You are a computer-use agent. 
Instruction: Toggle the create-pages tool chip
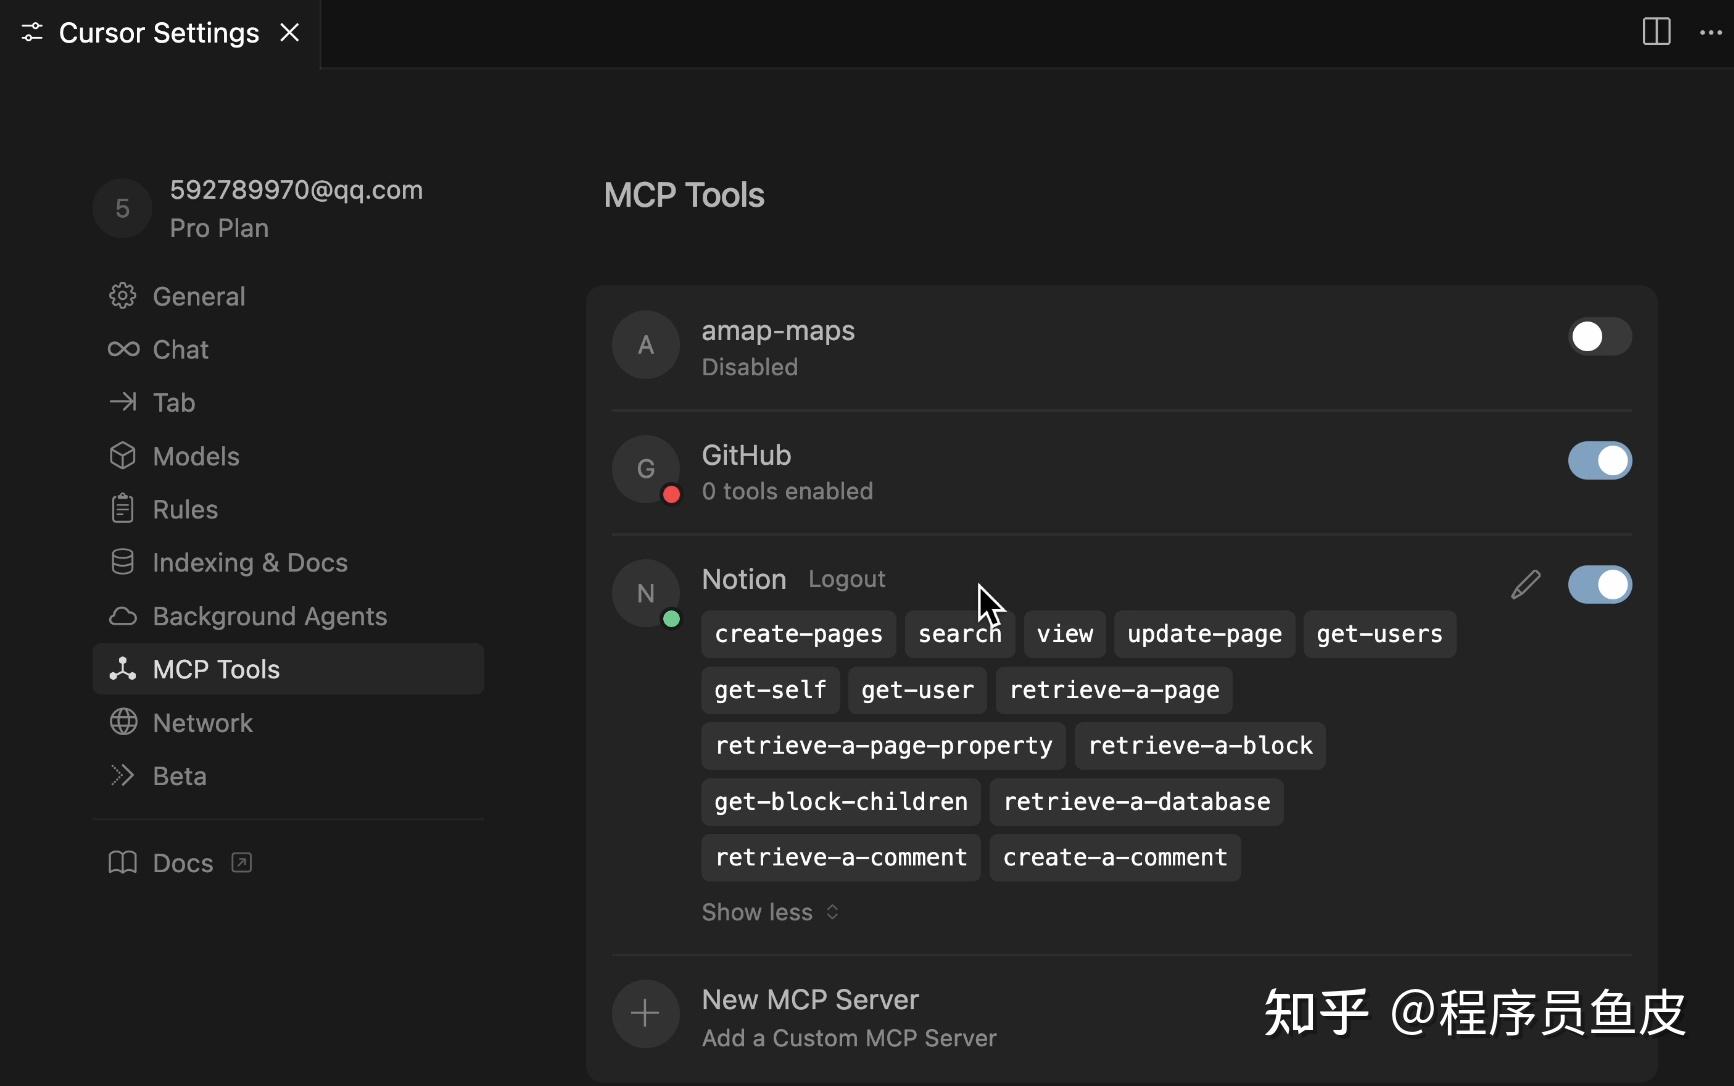pos(799,634)
